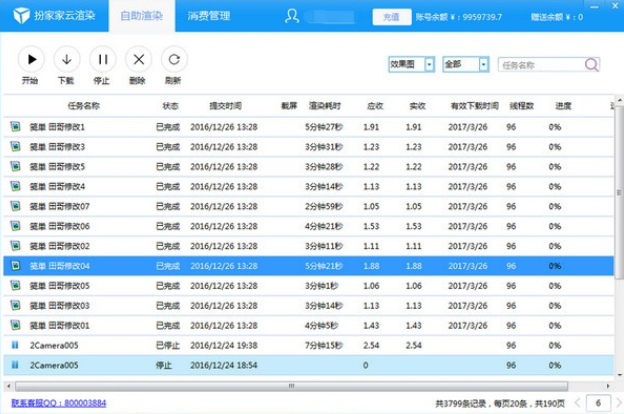The width and height of the screenshot is (624, 414).
Task: Click the cube logo of the cloud render app
Action: [x=21, y=16]
